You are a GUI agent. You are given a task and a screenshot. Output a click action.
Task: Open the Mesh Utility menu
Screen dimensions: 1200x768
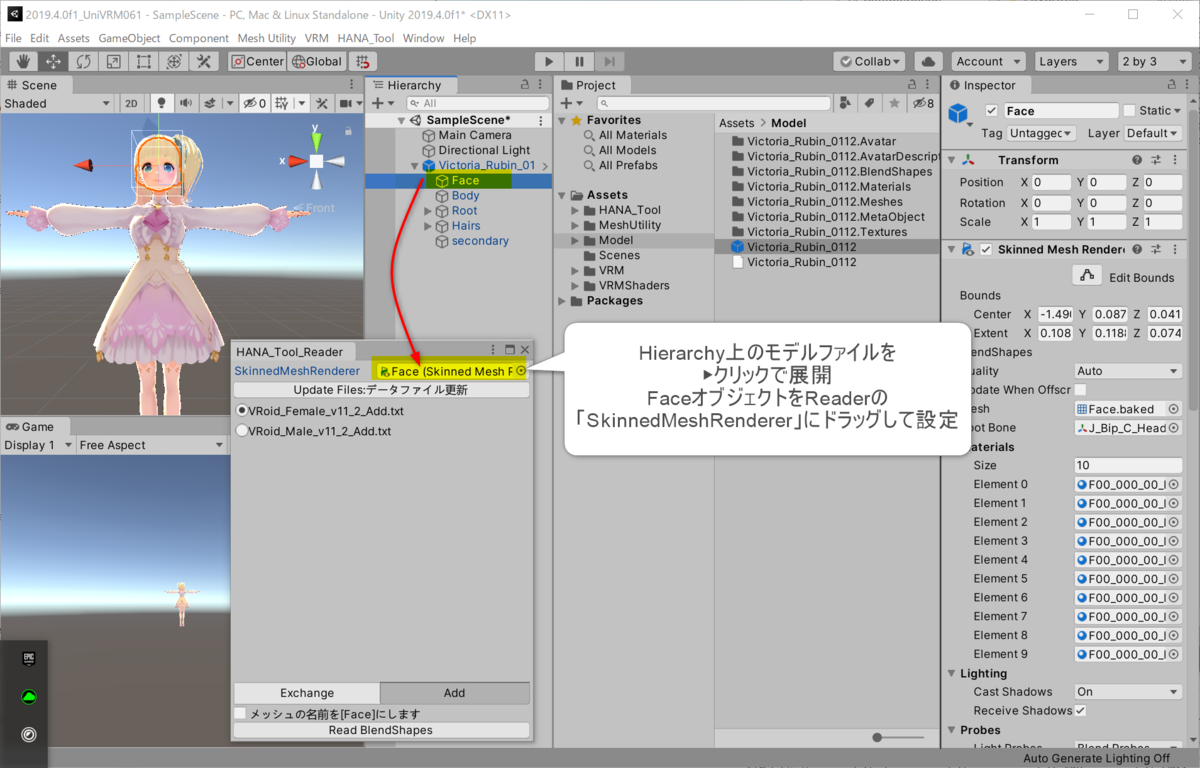tap(267, 38)
